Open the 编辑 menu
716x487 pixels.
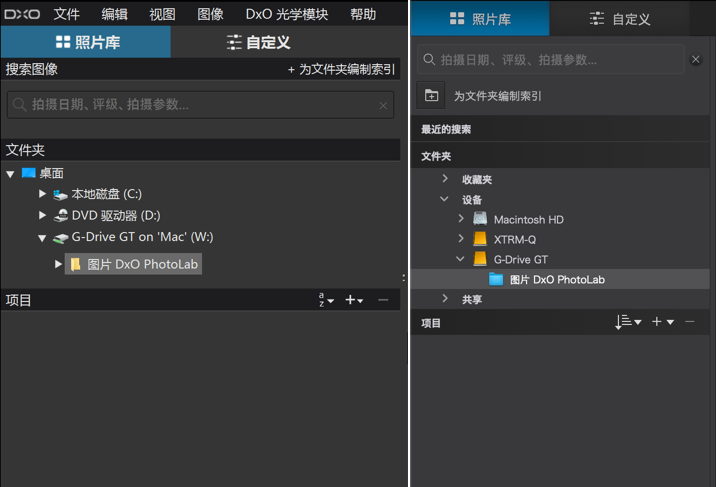click(115, 14)
